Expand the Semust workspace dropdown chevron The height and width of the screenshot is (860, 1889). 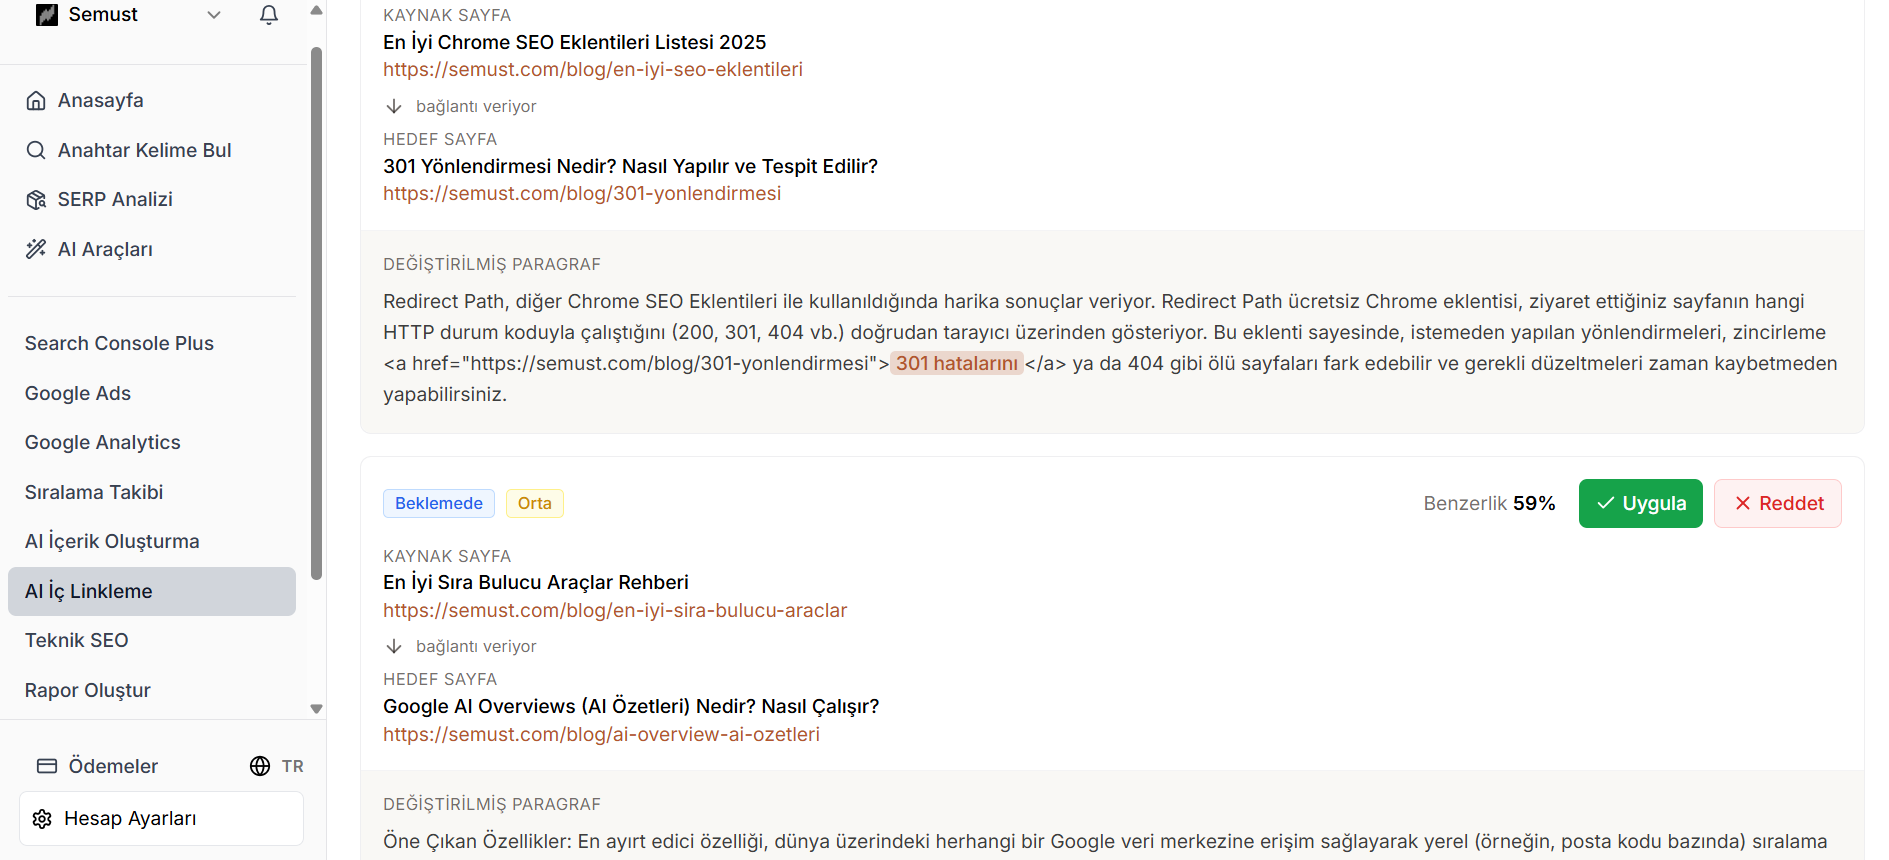pyautogui.click(x=213, y=15)
